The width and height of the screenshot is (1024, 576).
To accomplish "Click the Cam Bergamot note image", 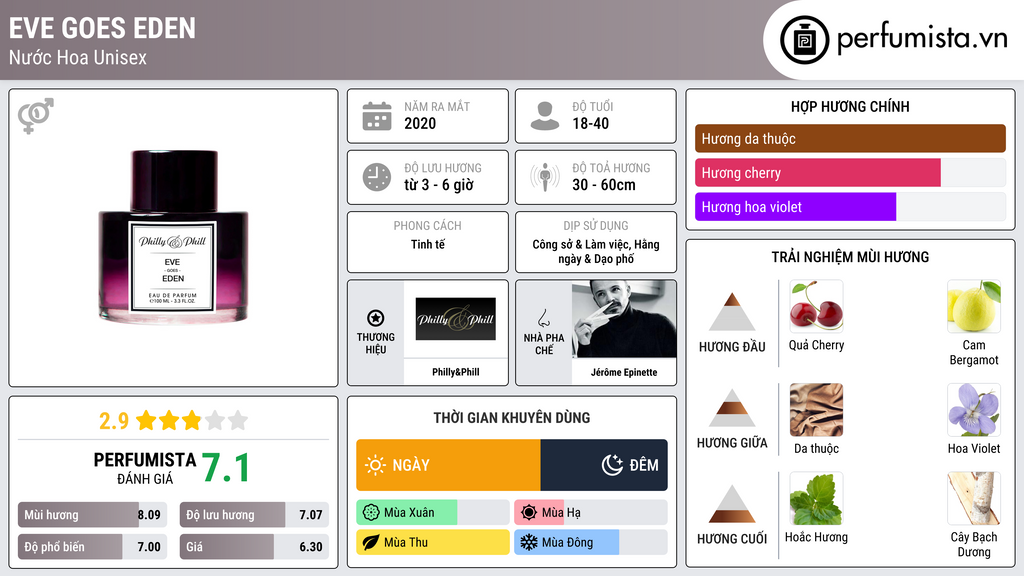I will pyautogui.click(x=974, y=306).
